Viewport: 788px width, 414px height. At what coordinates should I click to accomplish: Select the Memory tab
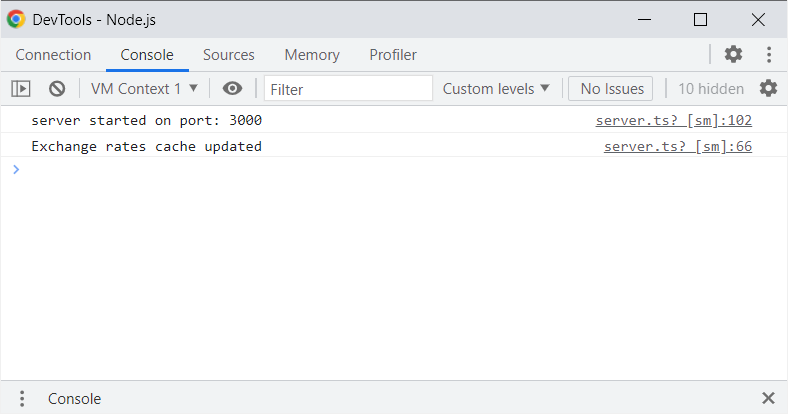tap(312, 55)
